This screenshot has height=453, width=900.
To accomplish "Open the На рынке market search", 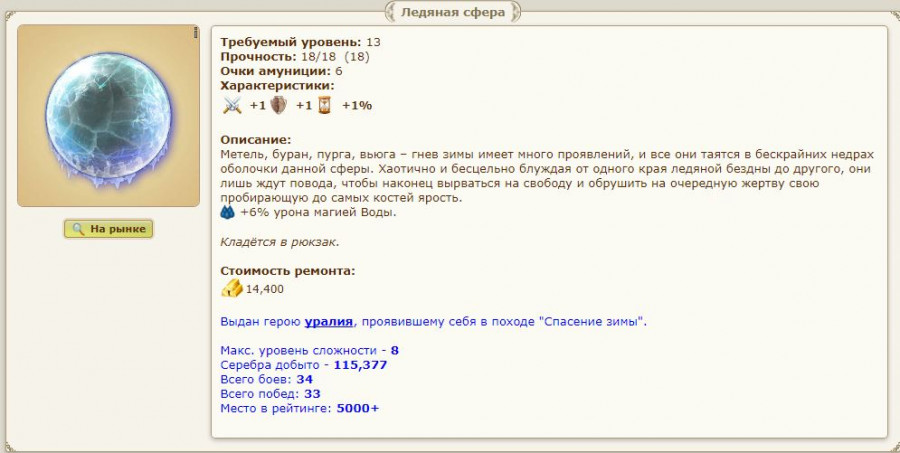I will click(x=108, y=229).
